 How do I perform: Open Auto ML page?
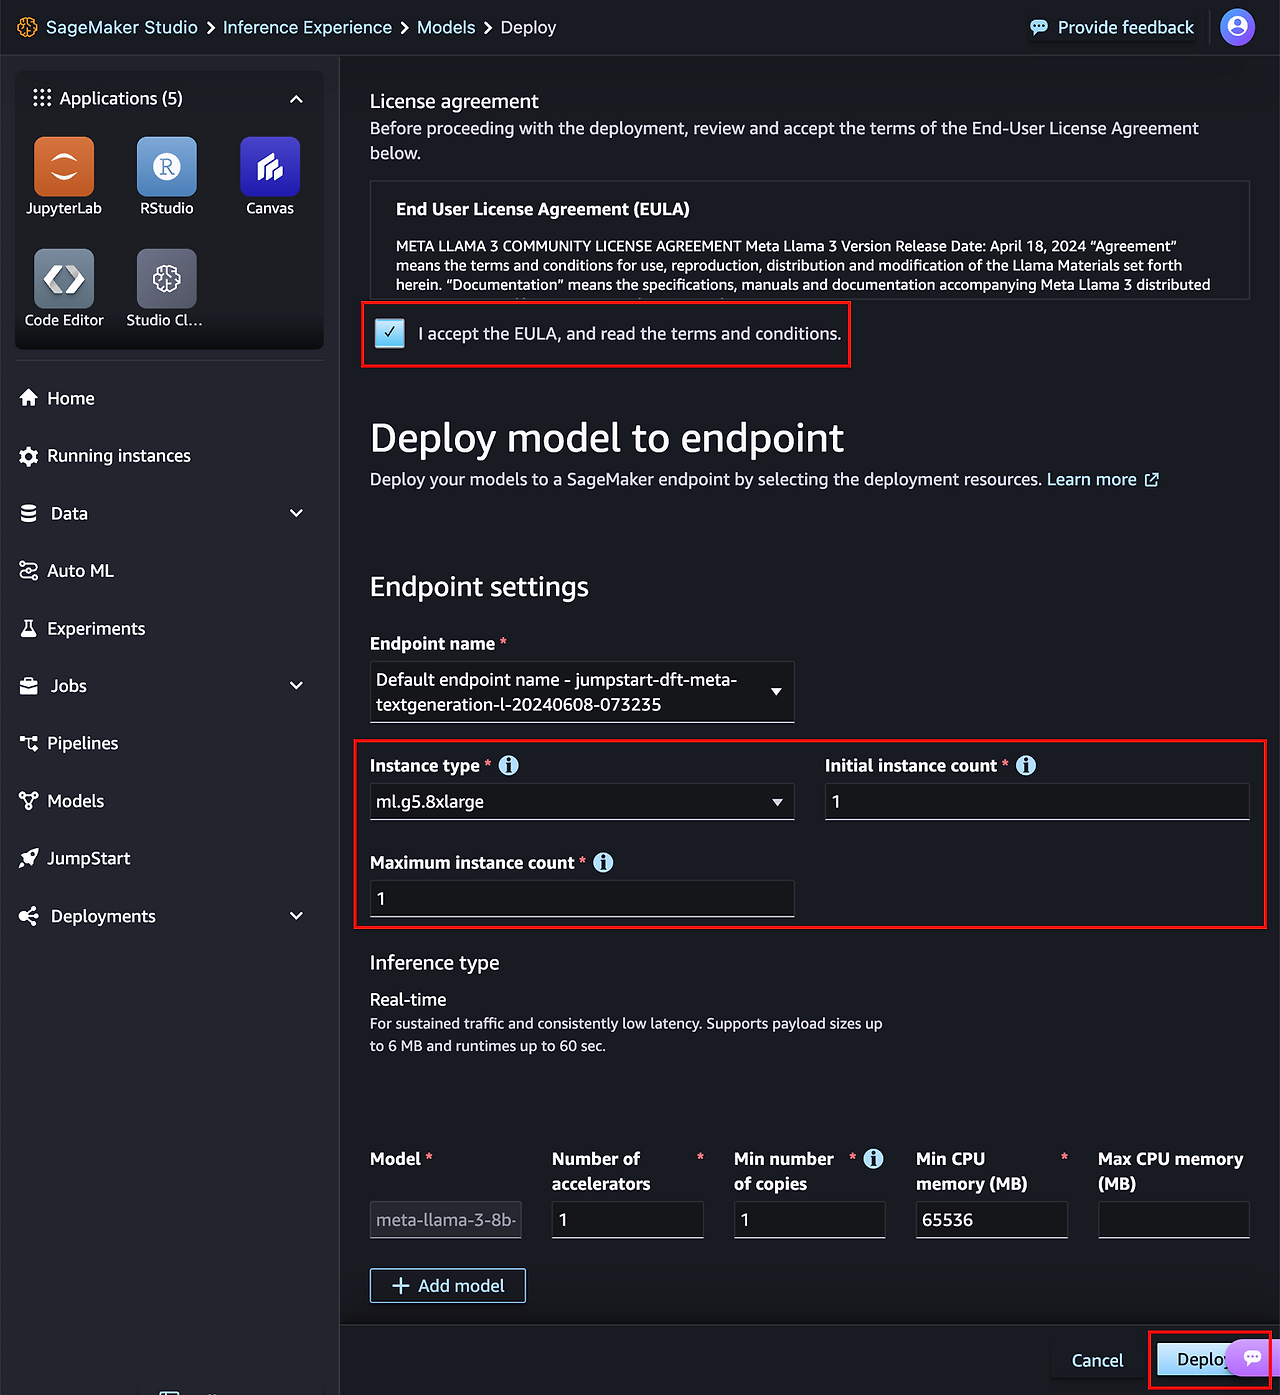(x=80, y=571)
